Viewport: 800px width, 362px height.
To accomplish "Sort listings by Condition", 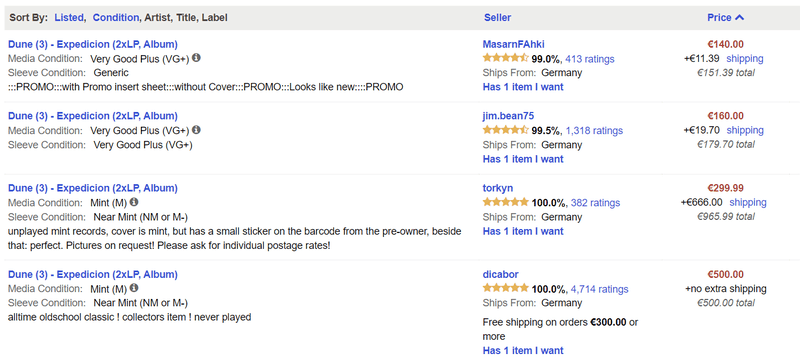I will 115,17.
